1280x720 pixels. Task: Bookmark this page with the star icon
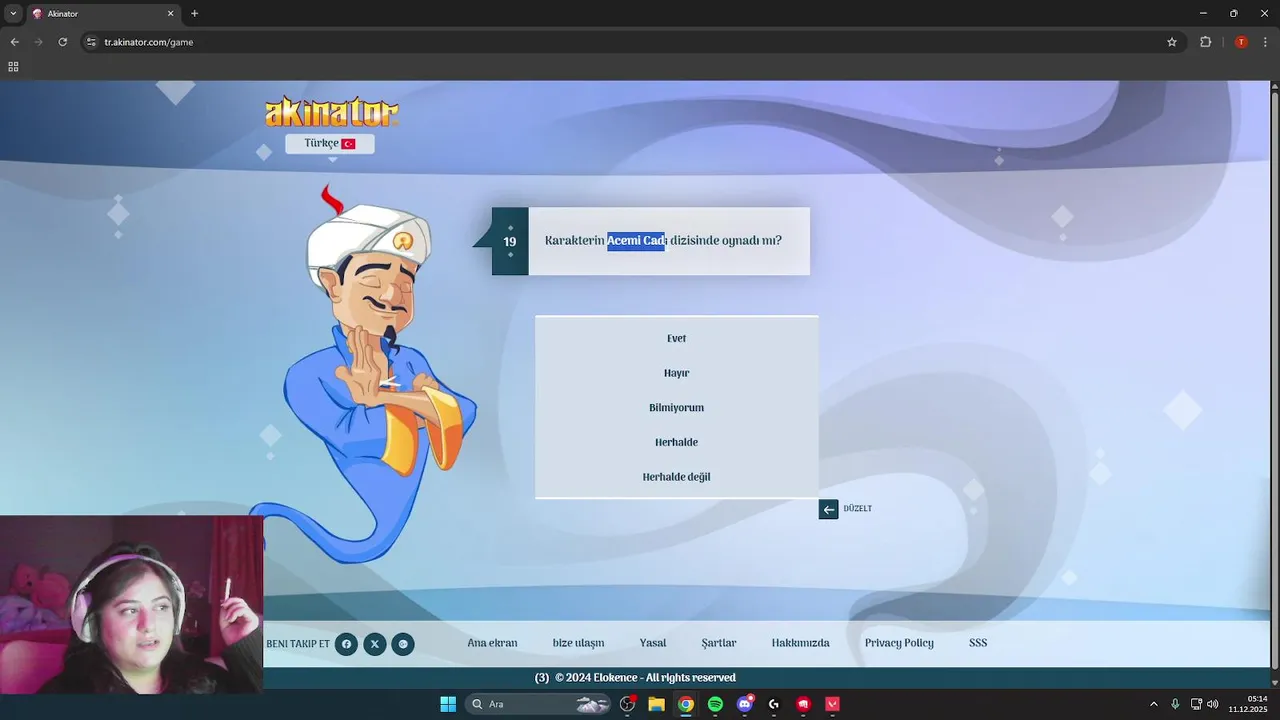[x=1172, y=42]
